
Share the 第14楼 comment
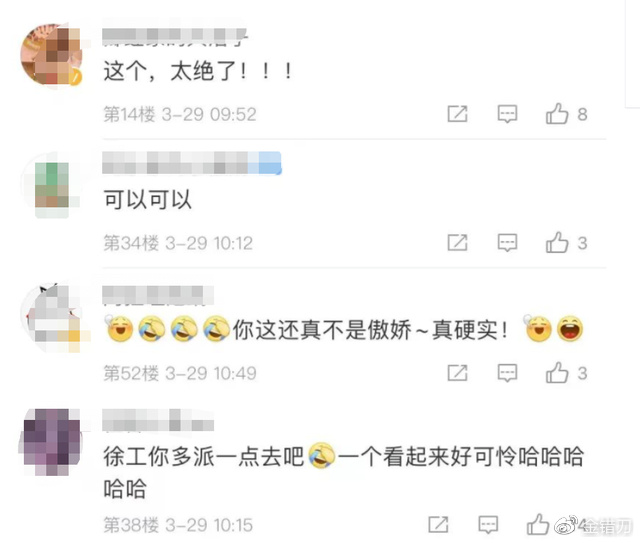click(458, 113)
